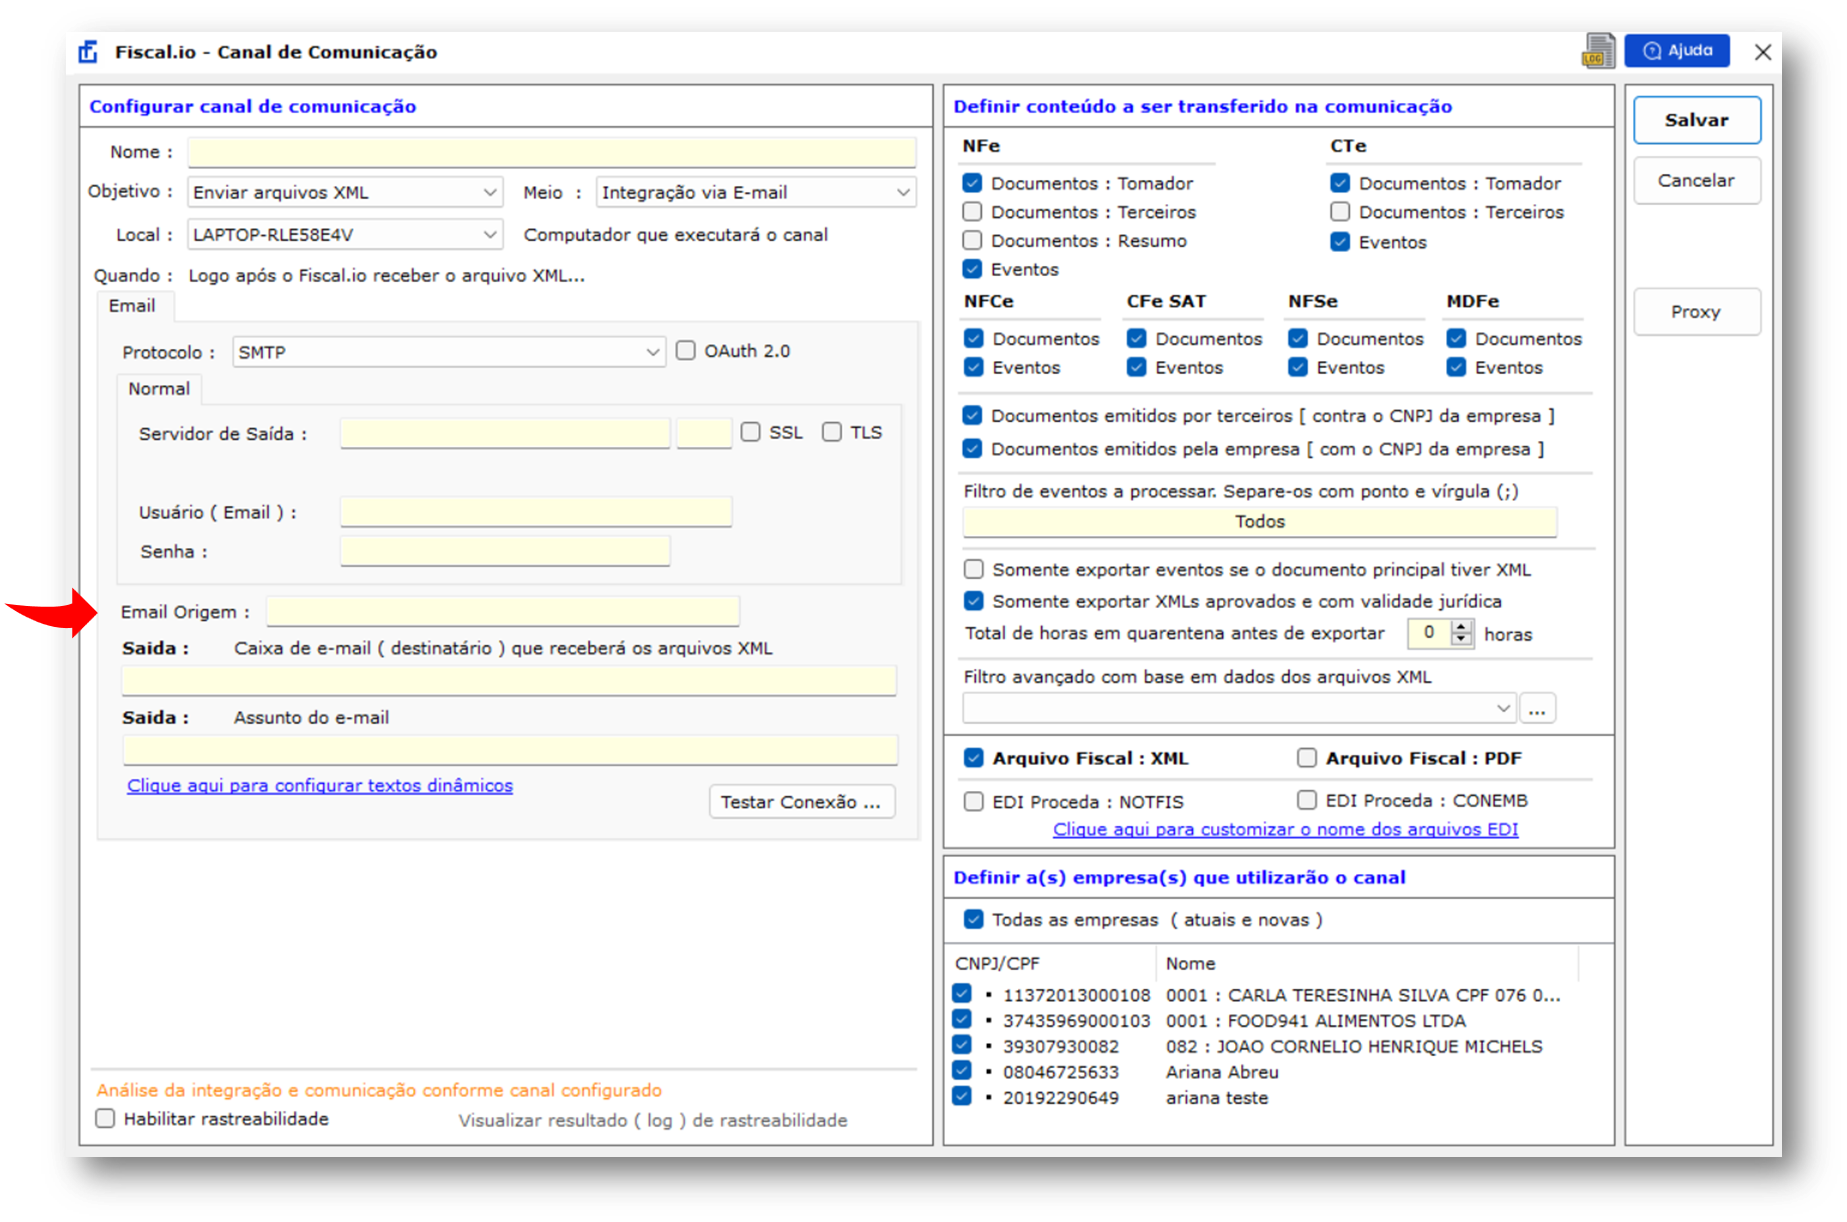Screen dimensions: 1847x1222
Task: Uncheck company CARLA TERESINHA SILVA row
Action: click(x=962, y=994)
